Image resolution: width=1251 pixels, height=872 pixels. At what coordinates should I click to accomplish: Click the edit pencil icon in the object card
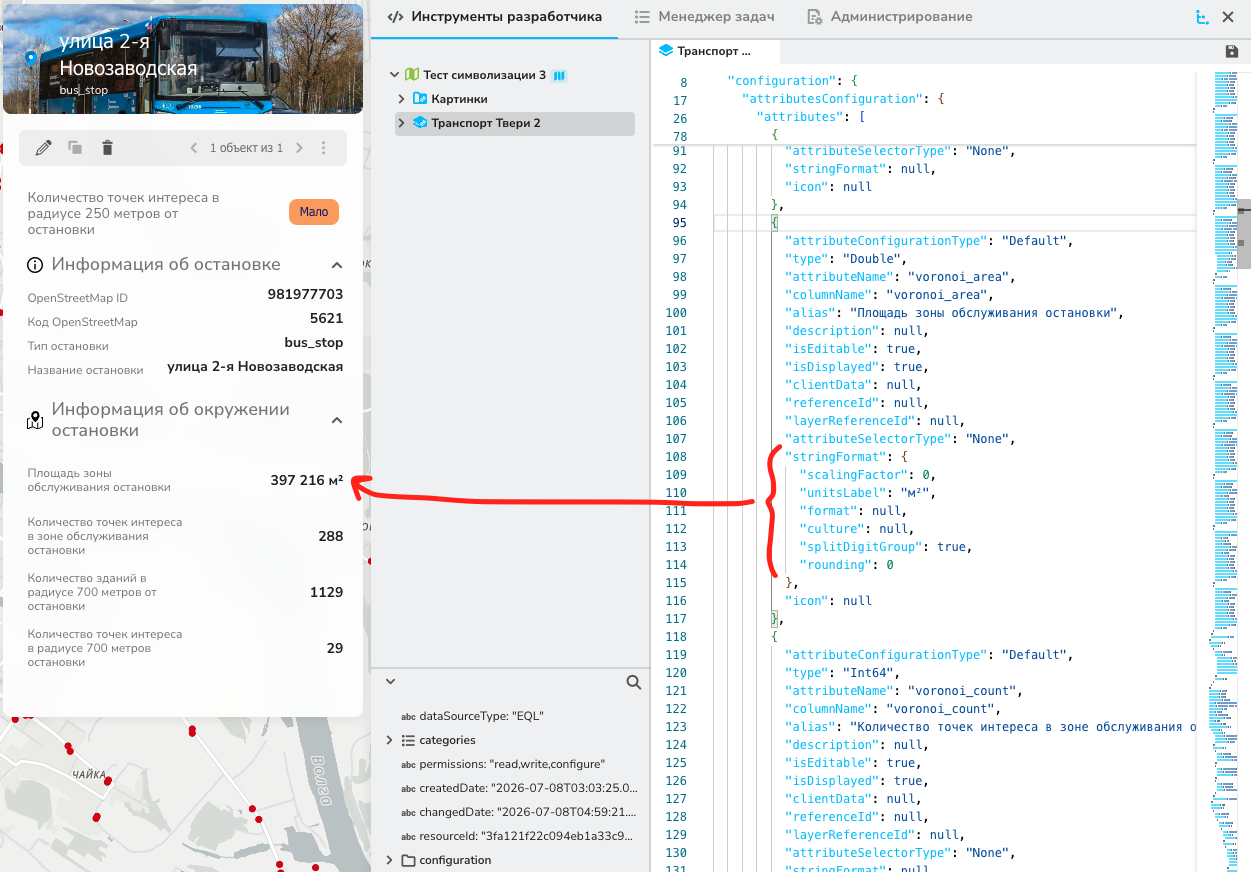click(x=43, y=148)
